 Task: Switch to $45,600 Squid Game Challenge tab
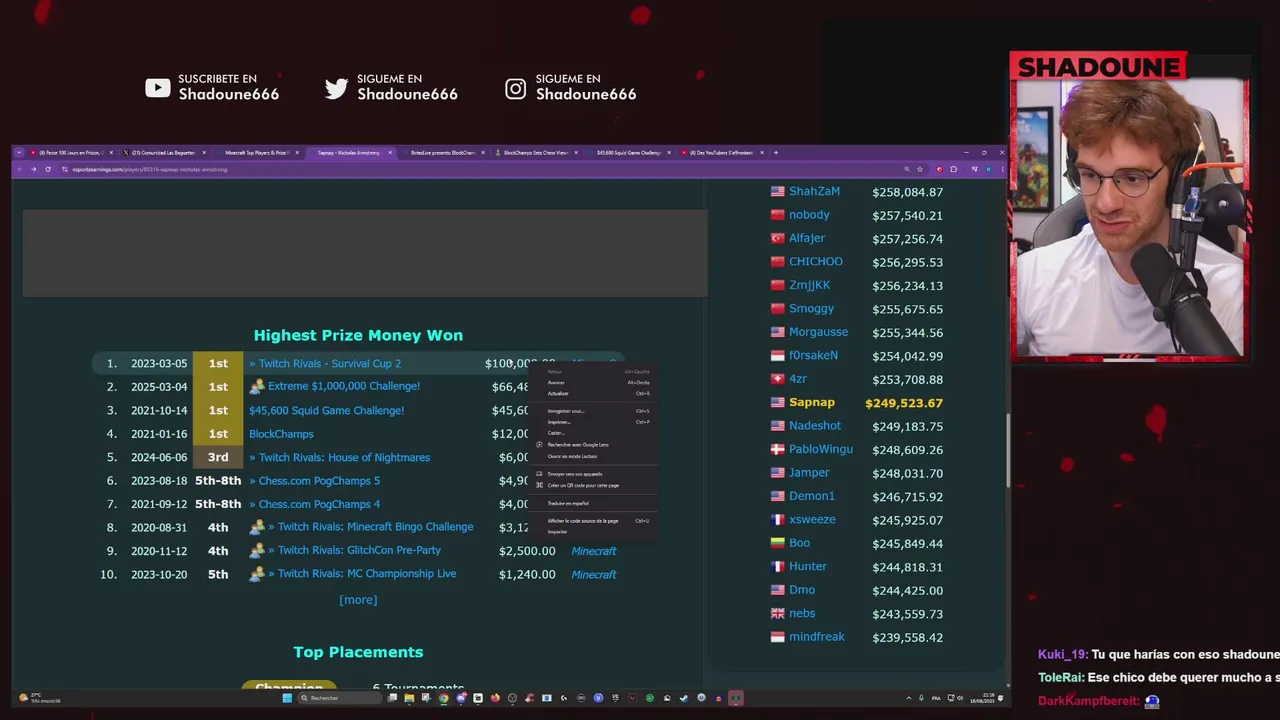pos(628,153)
